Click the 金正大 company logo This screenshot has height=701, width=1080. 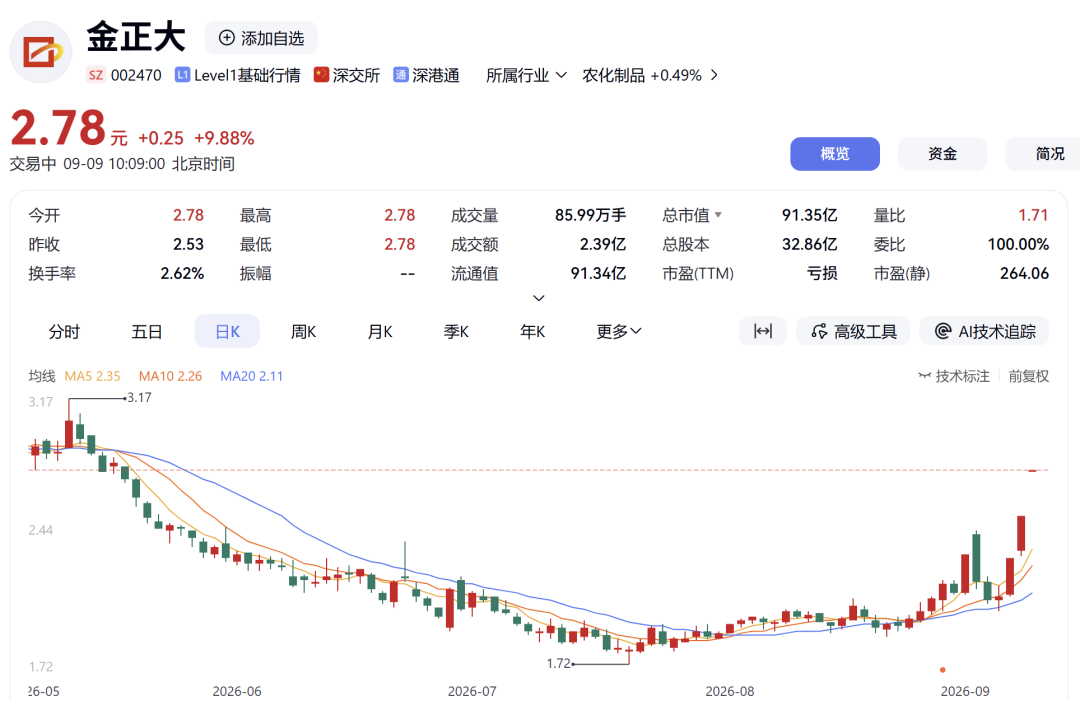41,52
